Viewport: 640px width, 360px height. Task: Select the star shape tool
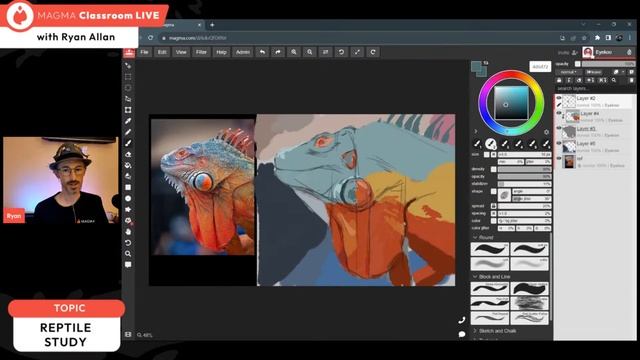[x=128, y=209]
